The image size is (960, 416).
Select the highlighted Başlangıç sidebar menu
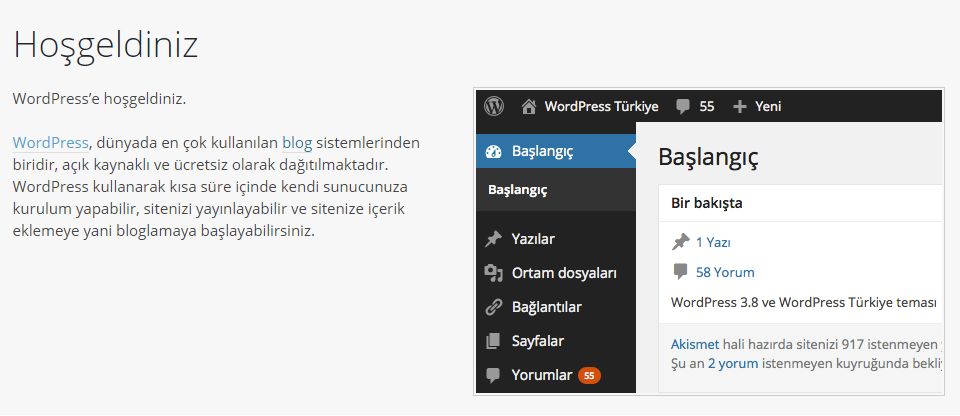(x=556, y=151)
